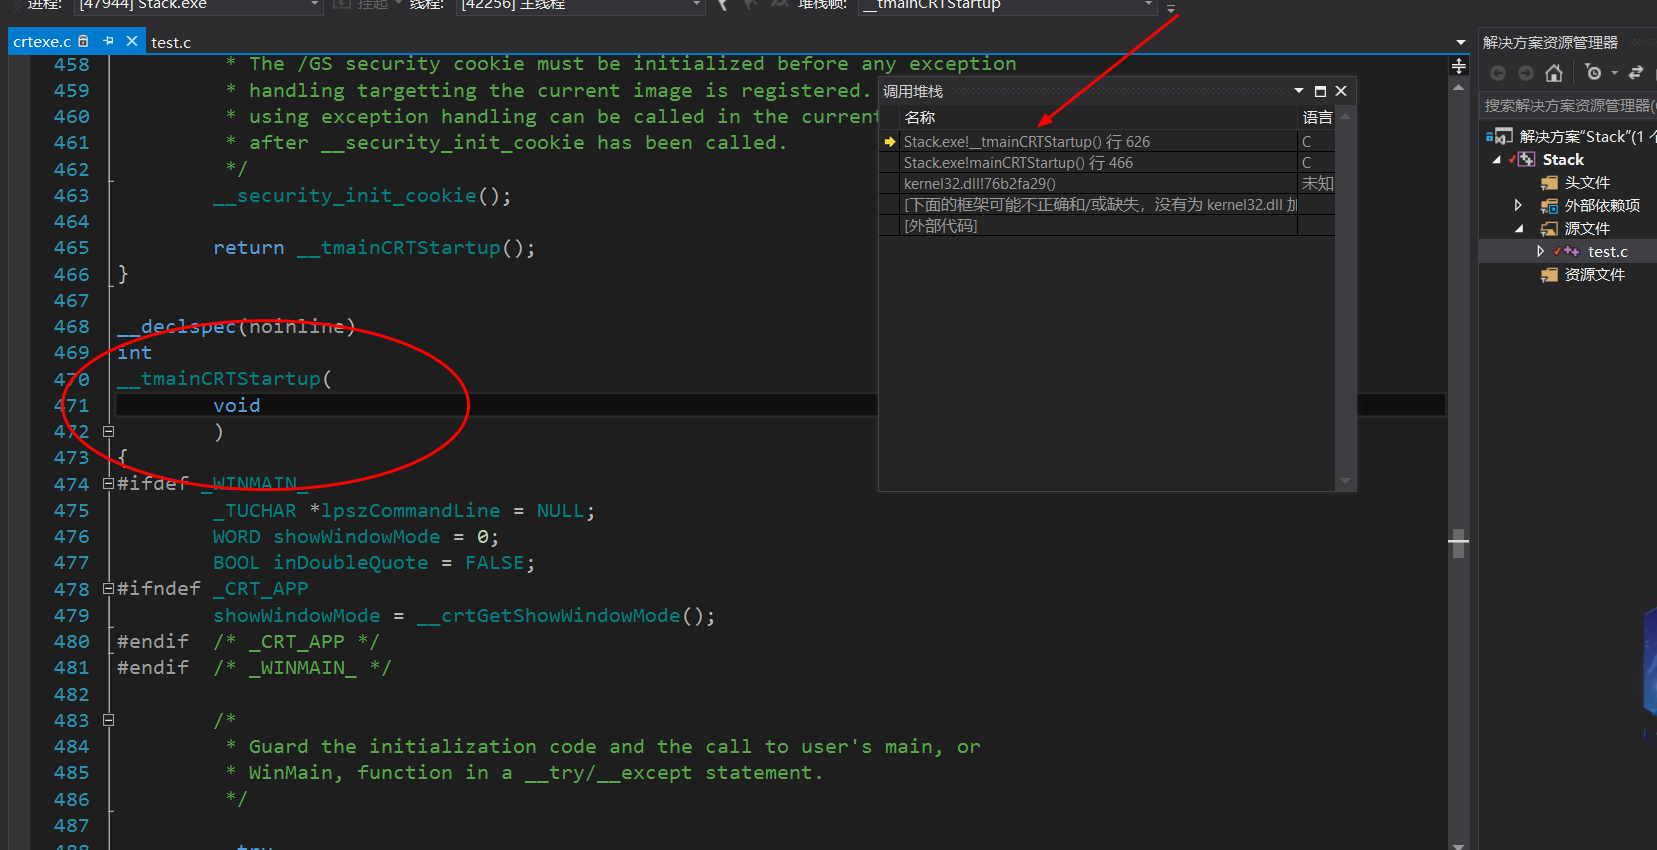Open Call Stack window options dropdown
This screenshot has width=1657, height=850.
[x=1298, y=91]
